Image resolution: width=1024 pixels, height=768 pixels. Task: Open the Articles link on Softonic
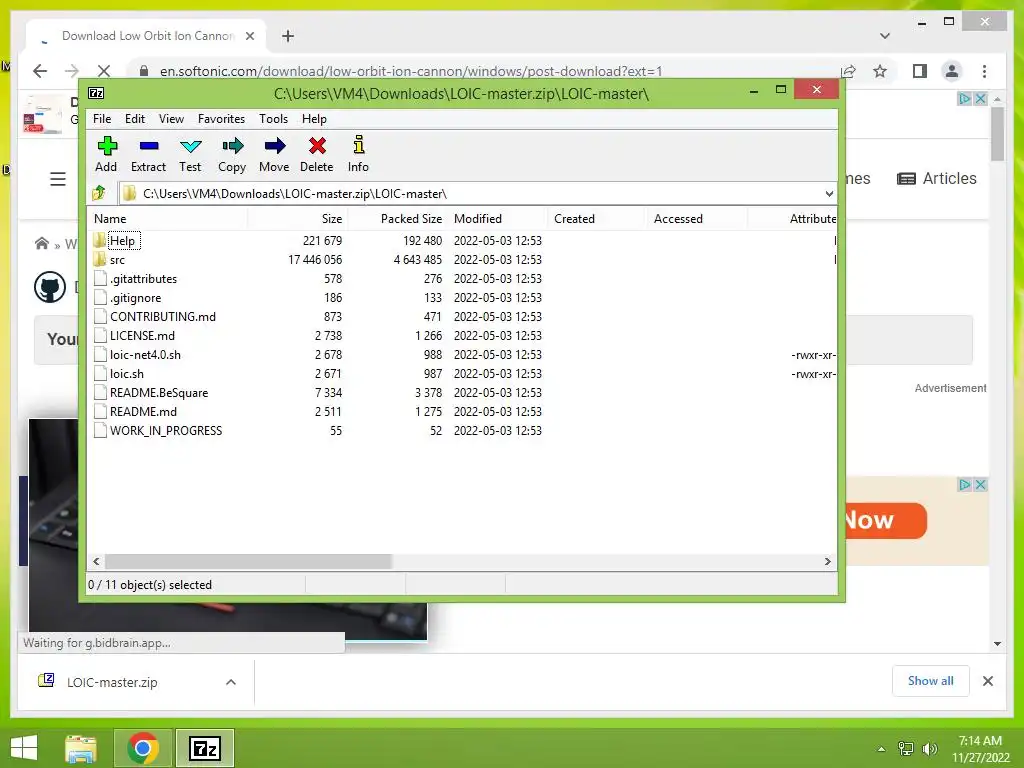pos(937,179)
